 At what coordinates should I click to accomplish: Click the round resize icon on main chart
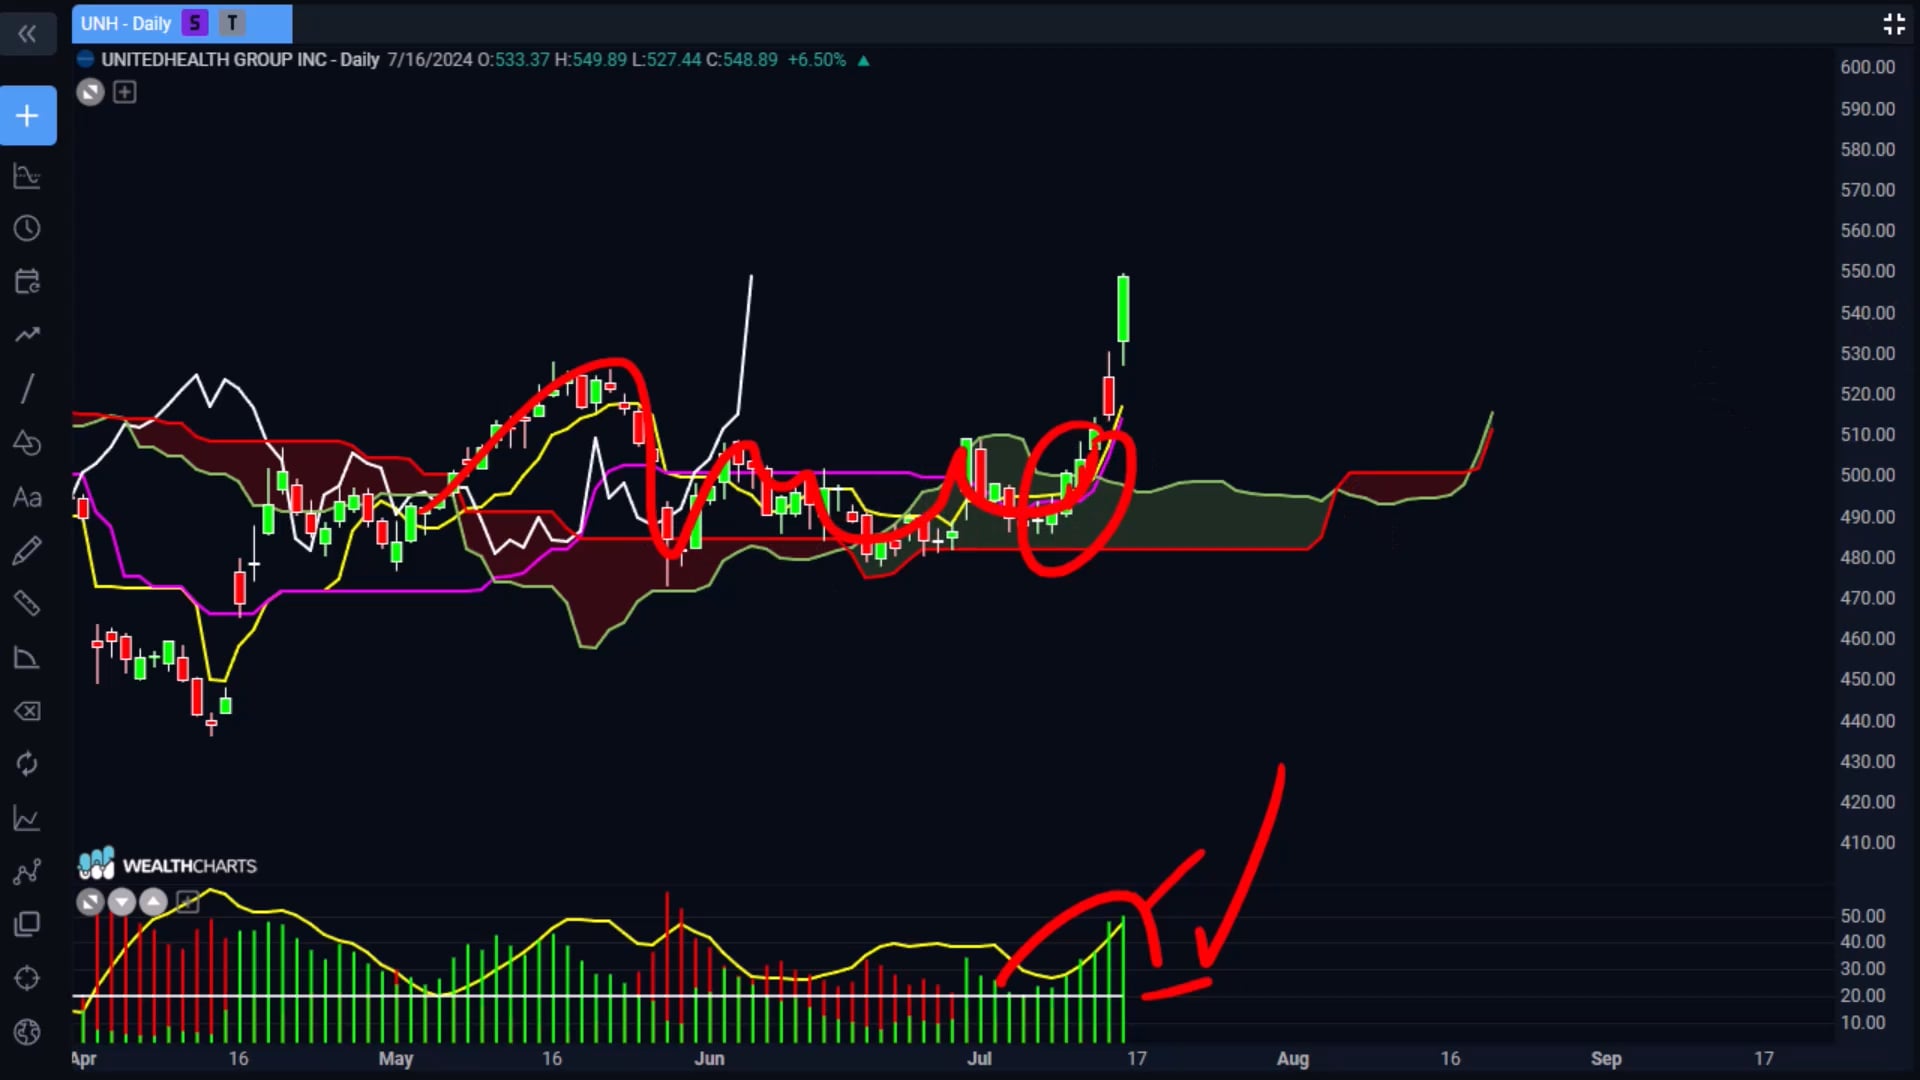click(90, 93)
